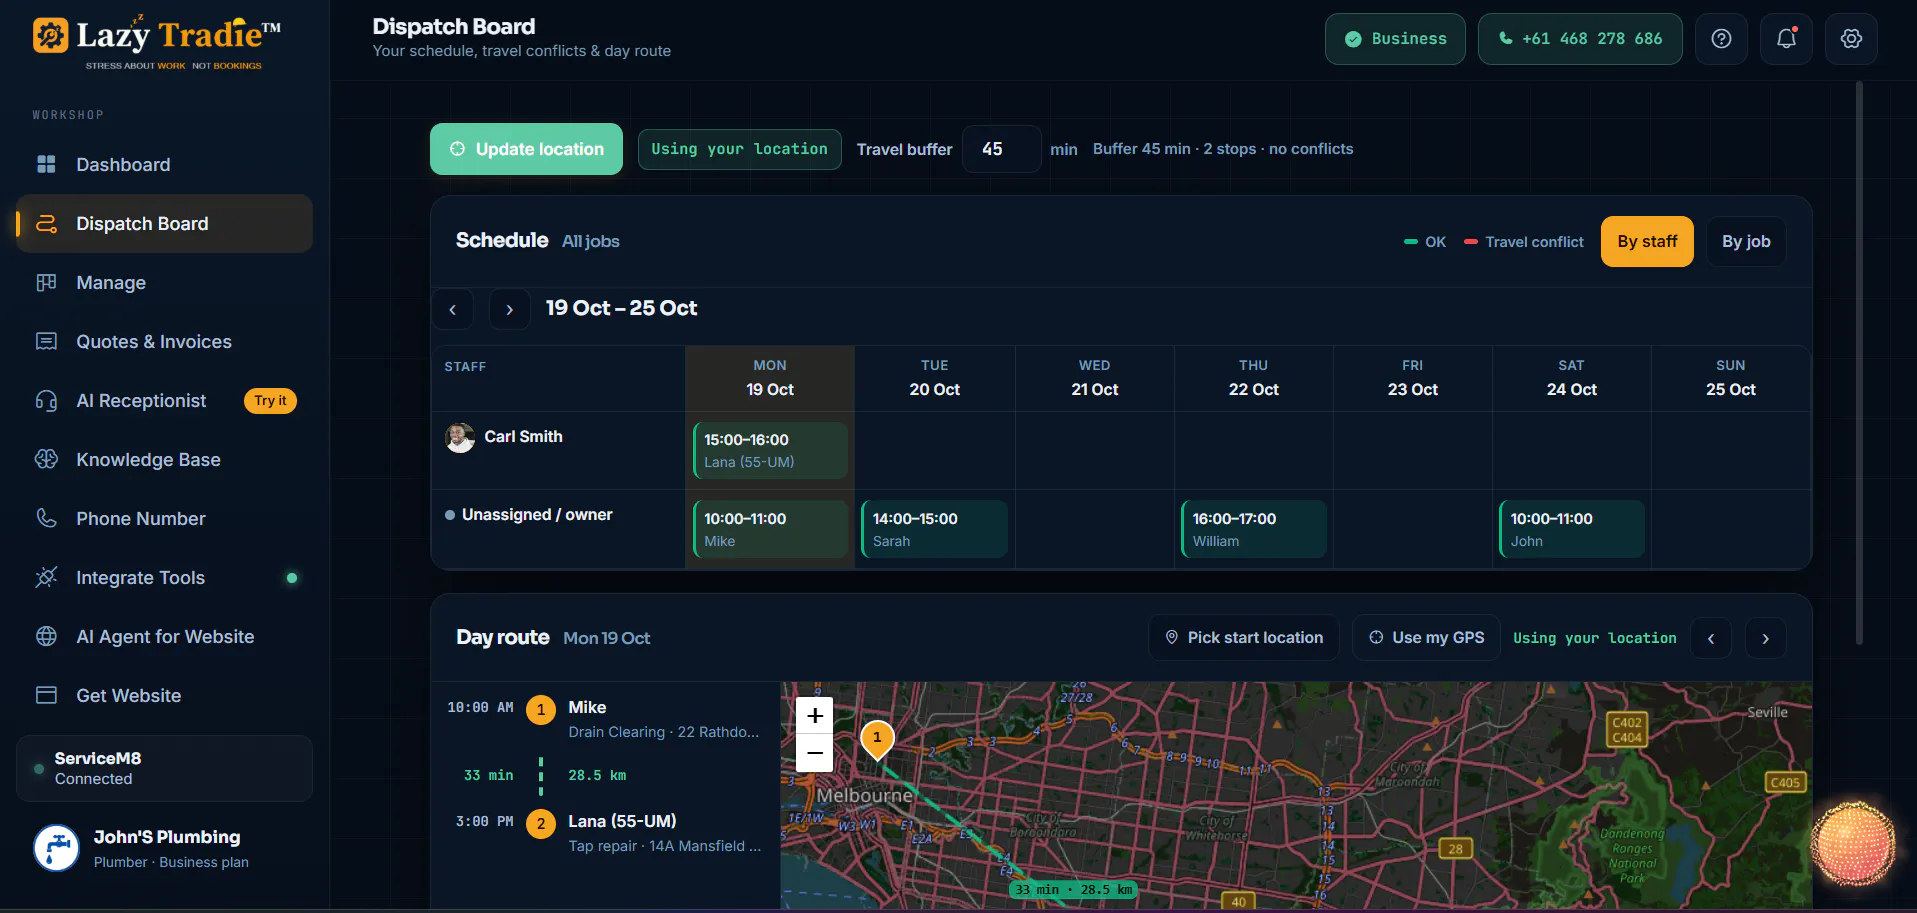Click the John'S Plumbing tap avatar
Viewport: 1917px width, 913px height.
click(57, 848)
